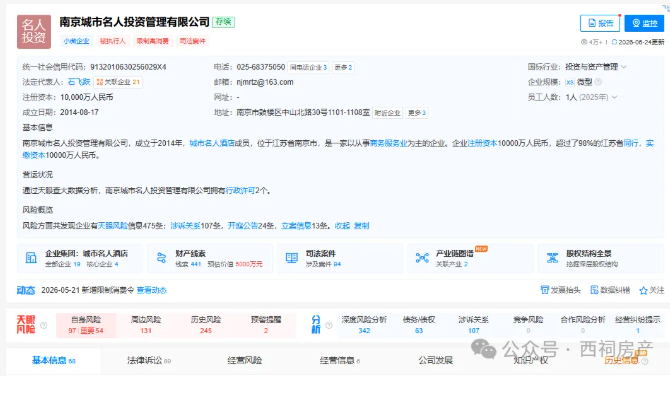Open 涉诉关系 link in risk summary
This screenshot has height=399, width=670.
point(185,226)
